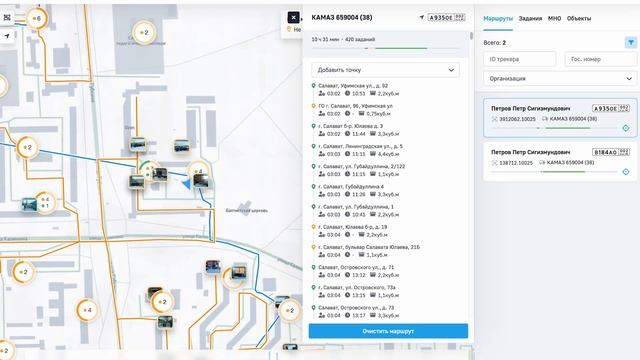Screen dimensions: 640x360
Task: Click progress bar on А935ОЕ route card
Action: coord(554,128)
